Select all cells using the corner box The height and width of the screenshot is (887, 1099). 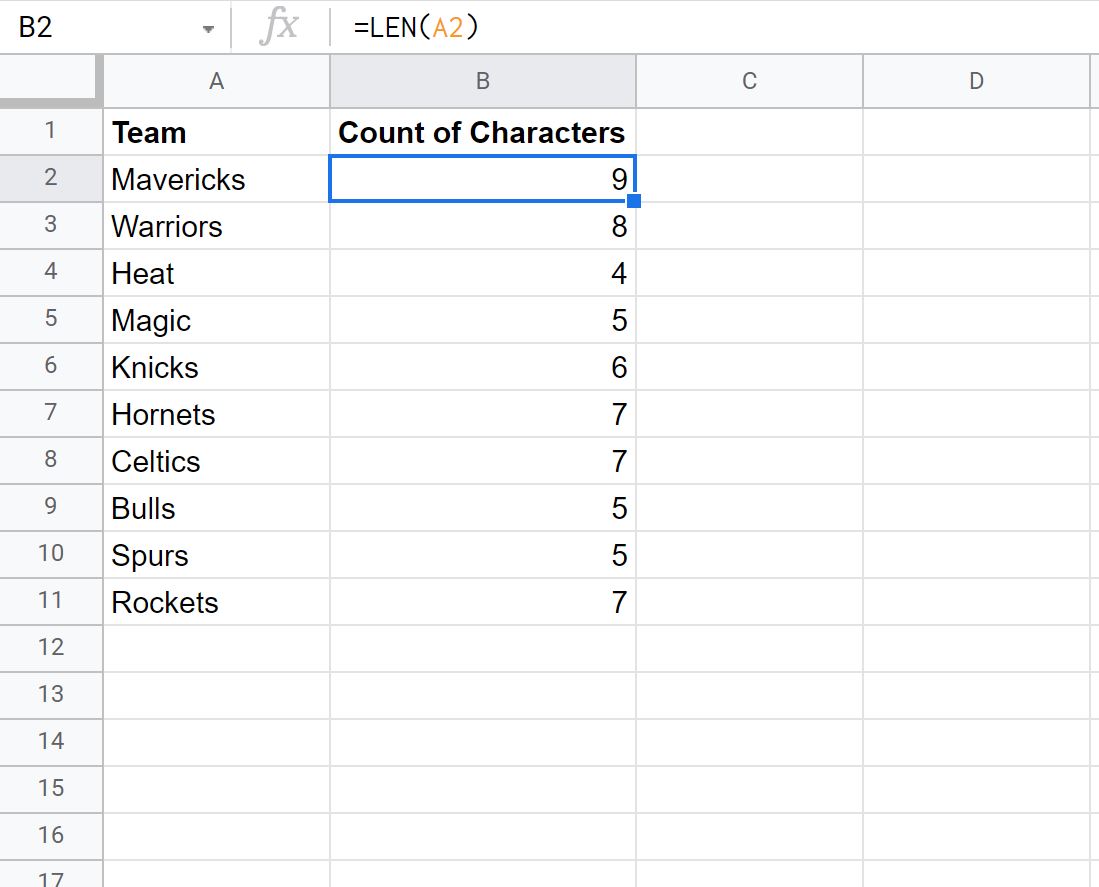[50, 81]
